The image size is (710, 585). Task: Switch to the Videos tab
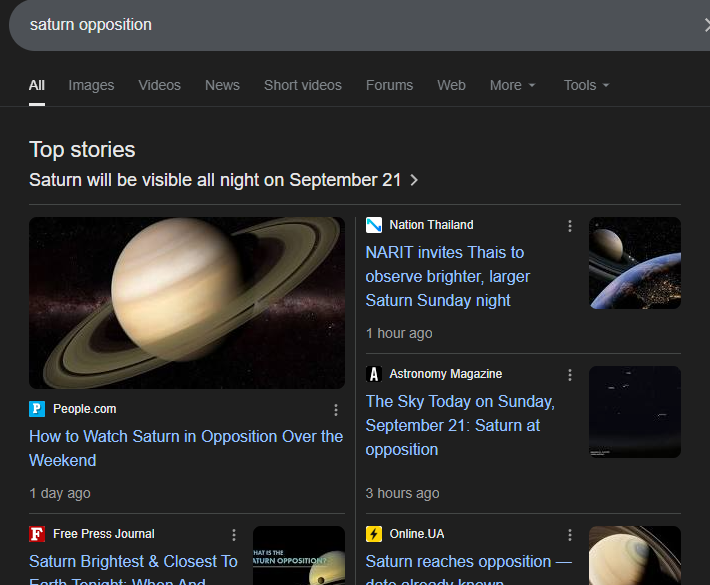coord(159,85)
